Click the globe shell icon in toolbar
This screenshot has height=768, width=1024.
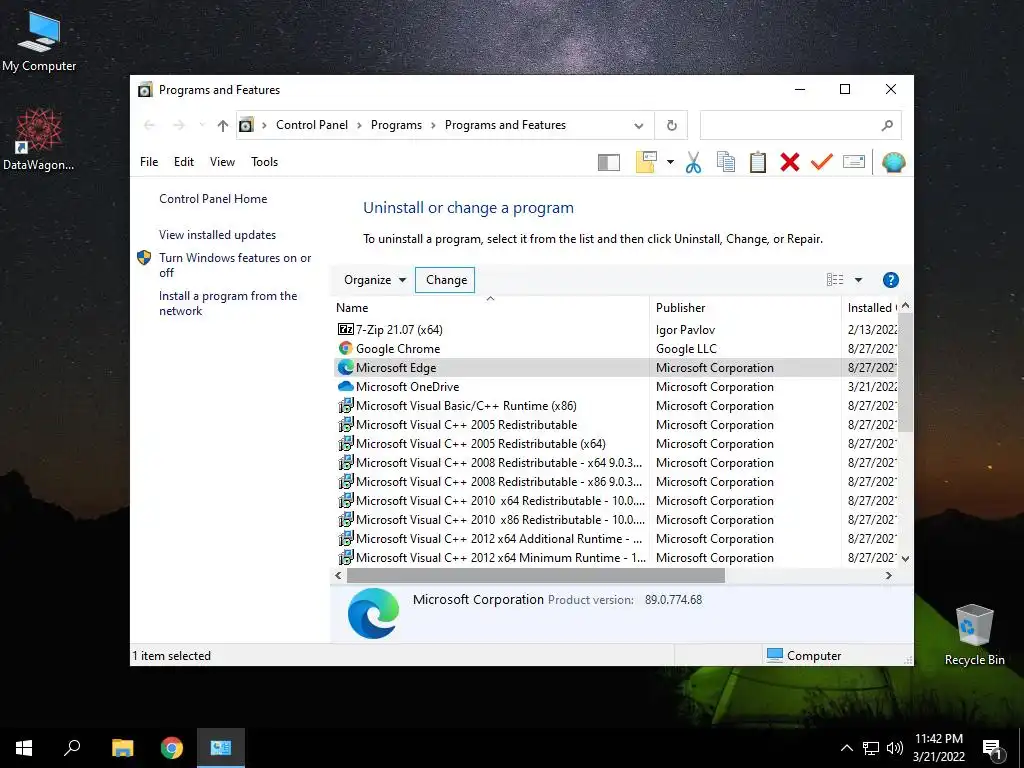point(893,162)
